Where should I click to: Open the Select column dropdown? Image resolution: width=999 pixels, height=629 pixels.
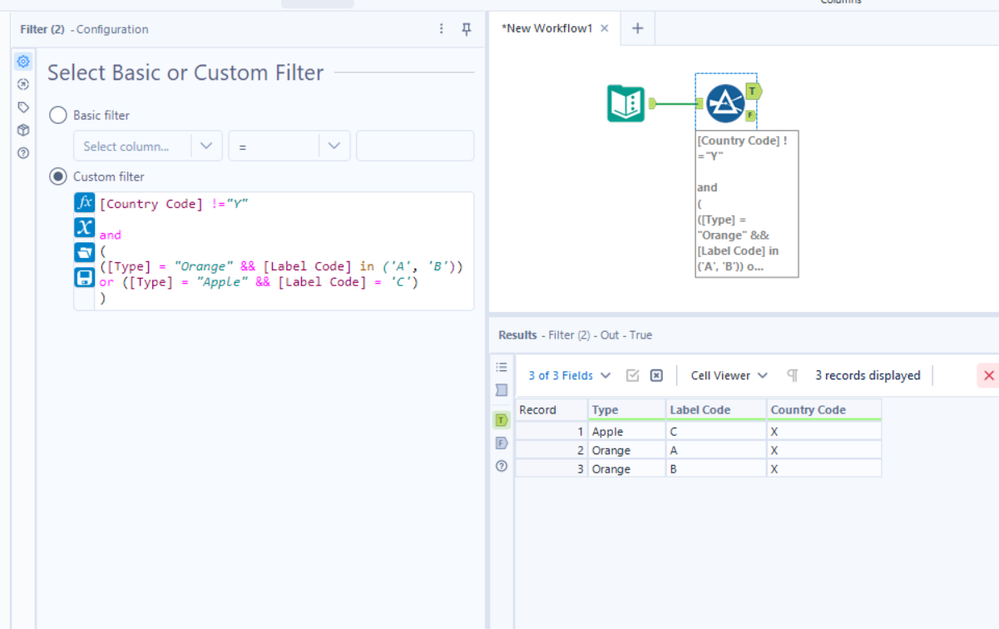pos(148,146)
